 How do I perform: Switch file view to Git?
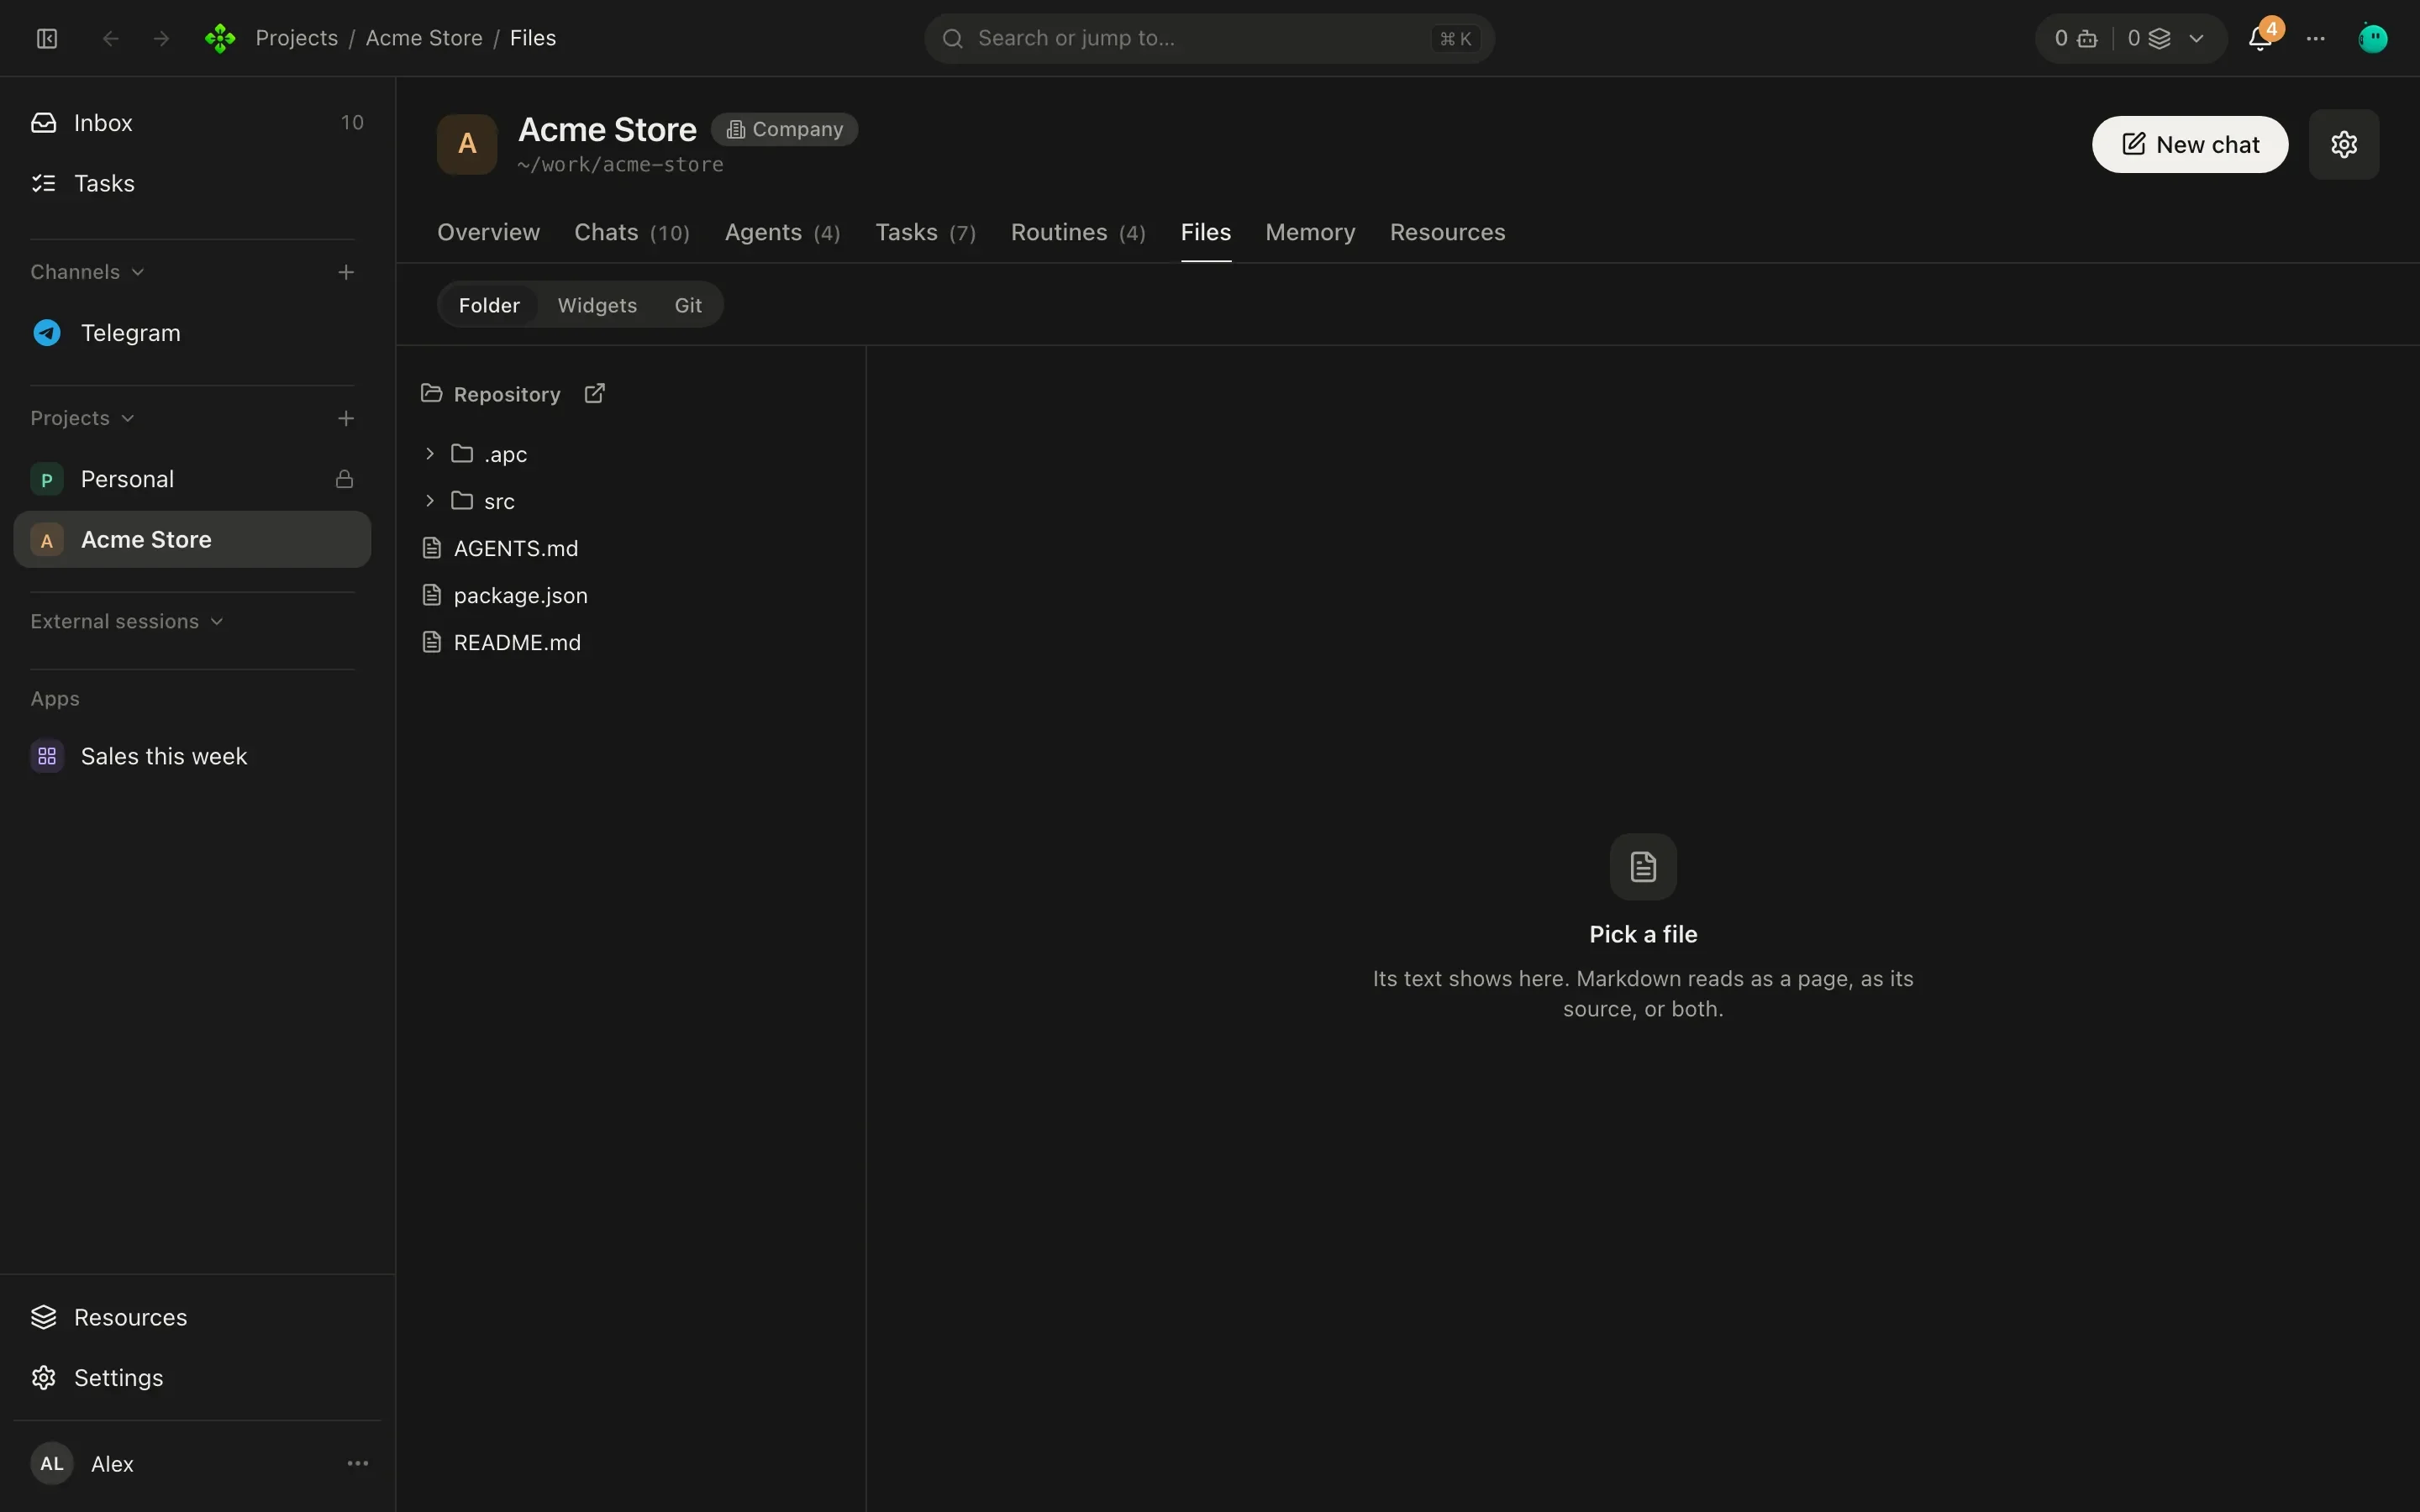(688, 305)
